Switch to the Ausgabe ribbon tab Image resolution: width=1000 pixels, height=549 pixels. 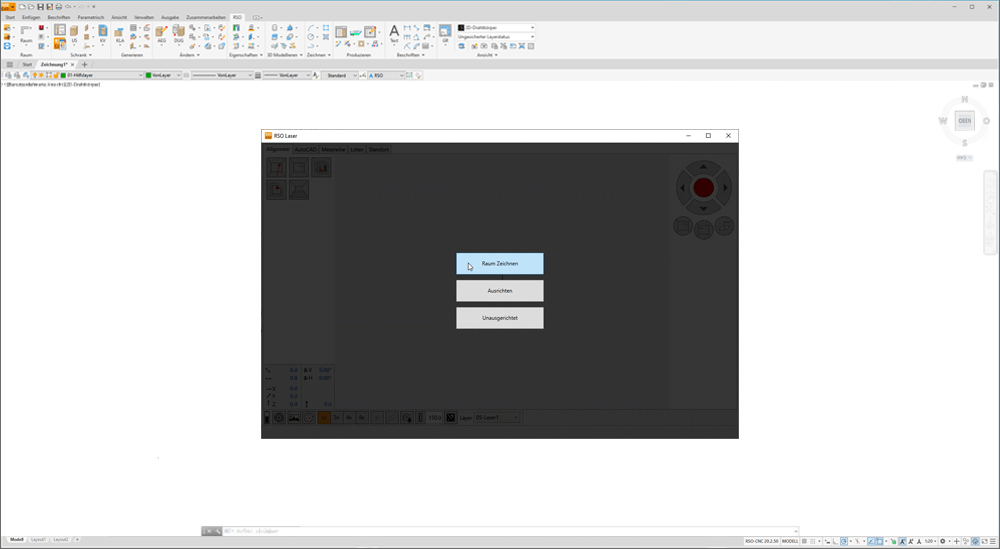(x=169, y=17)
